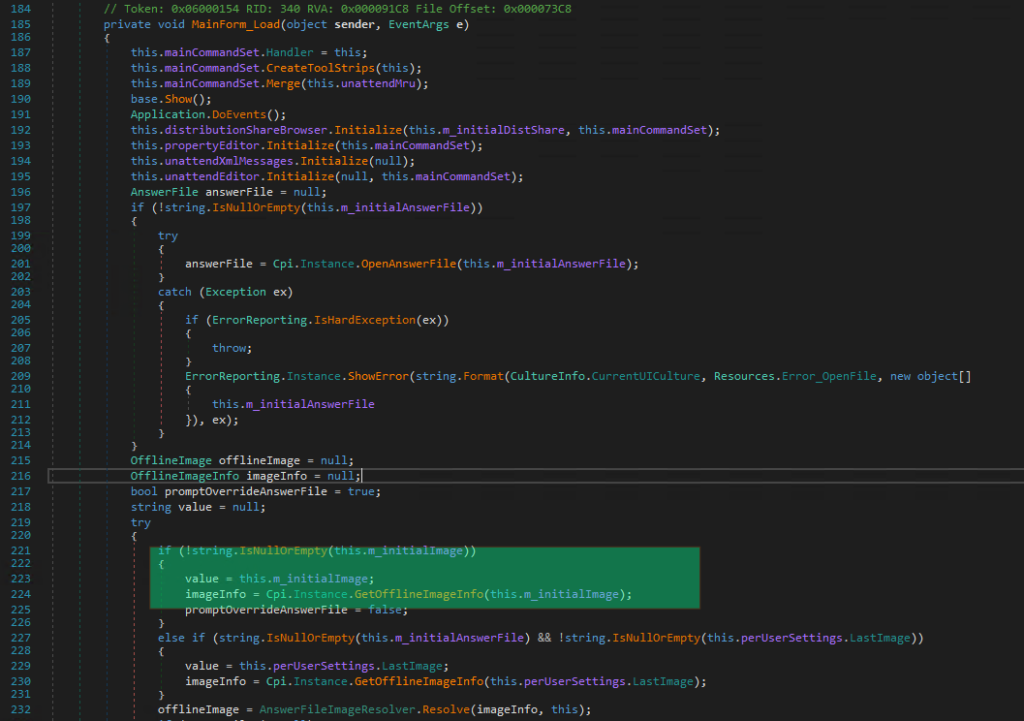Go to the ShowError method
This screenshot has height=721, width=1024.
(378, 376)
